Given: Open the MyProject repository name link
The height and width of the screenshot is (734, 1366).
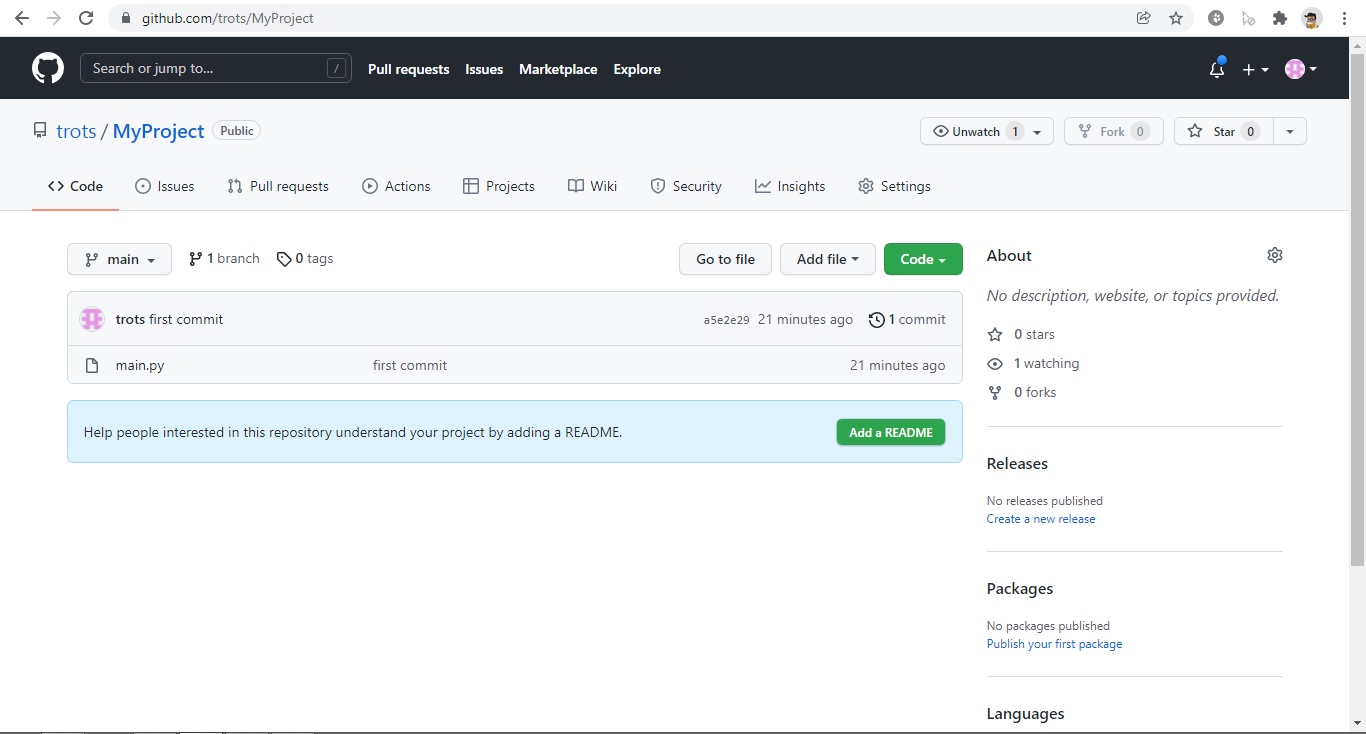Looking at the screenshot, I should [158, 131].
